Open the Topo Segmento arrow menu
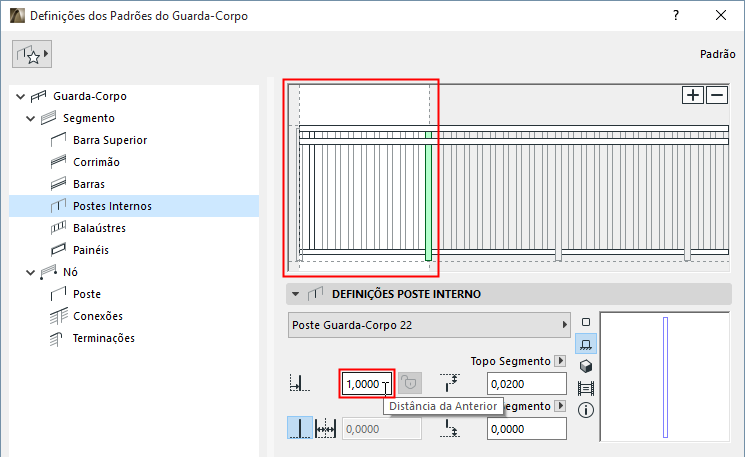 pos(561,361)
